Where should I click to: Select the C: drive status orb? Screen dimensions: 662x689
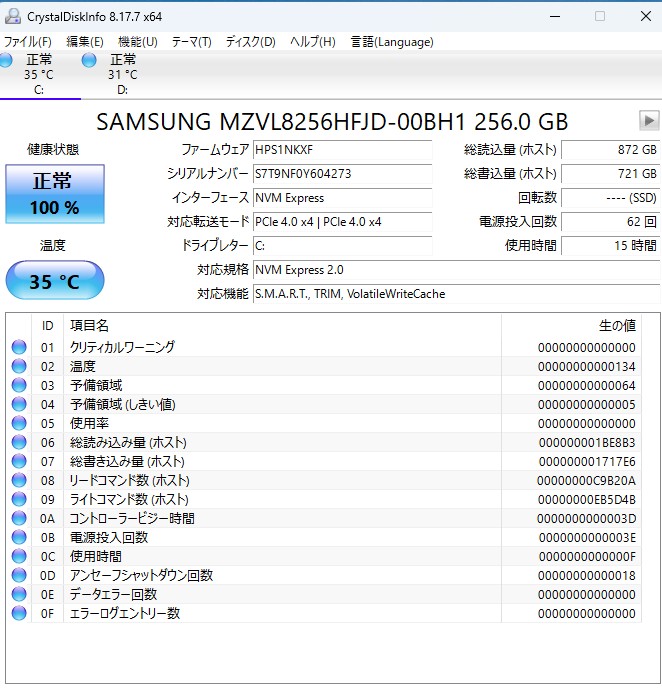click(x=6, y=61)
